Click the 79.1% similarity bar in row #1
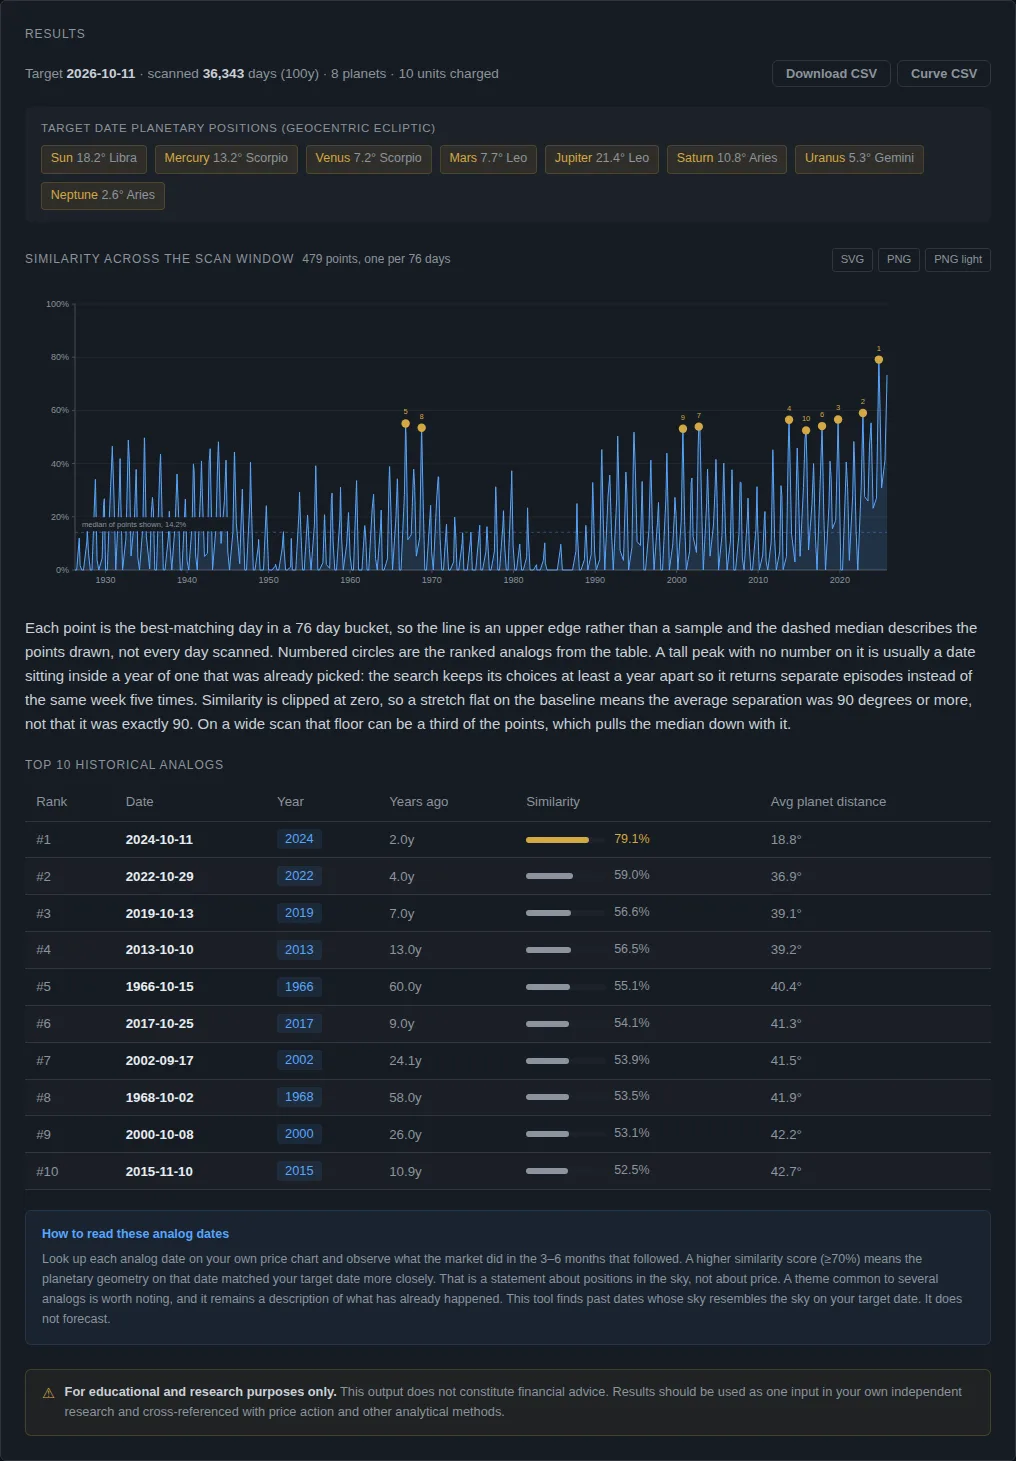The image size is (1016, 1461). [x=565, y=840]
